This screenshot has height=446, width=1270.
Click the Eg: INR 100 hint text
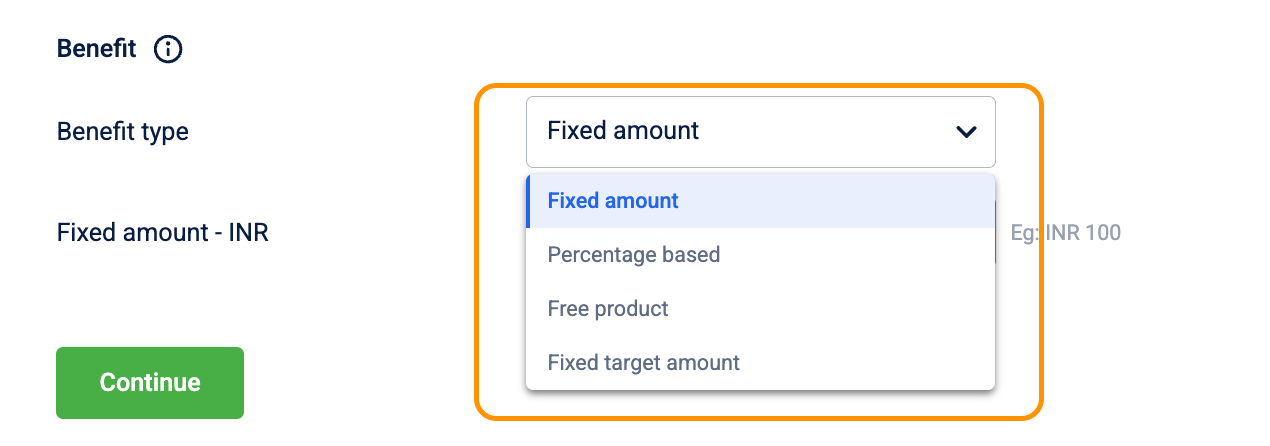point(1066,233)
